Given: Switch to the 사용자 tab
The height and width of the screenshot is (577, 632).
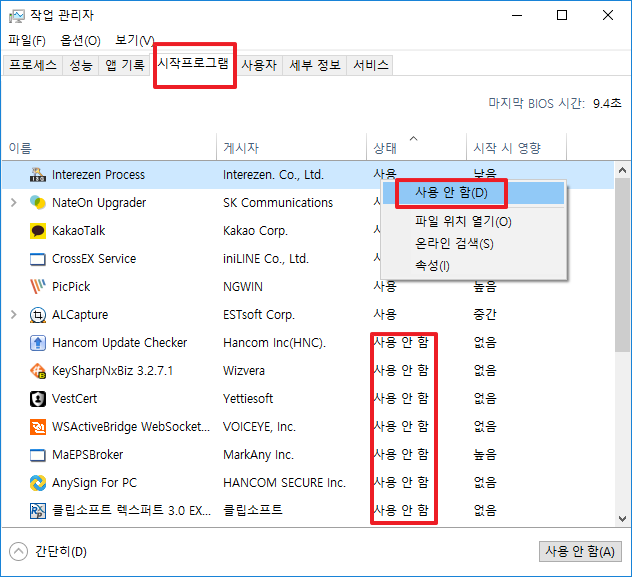Looking at the screenshot, I should (x=259, y=65).
